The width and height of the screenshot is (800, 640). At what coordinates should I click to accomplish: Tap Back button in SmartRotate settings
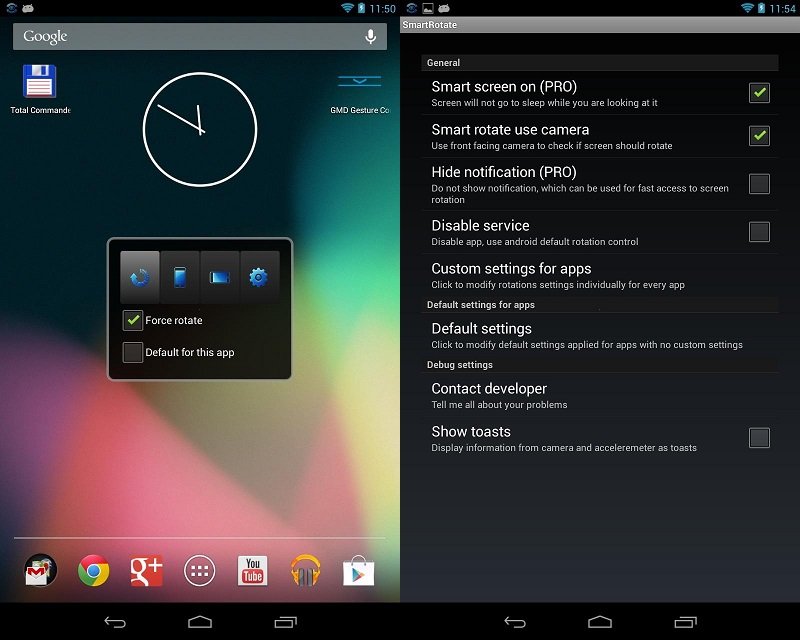515,622
